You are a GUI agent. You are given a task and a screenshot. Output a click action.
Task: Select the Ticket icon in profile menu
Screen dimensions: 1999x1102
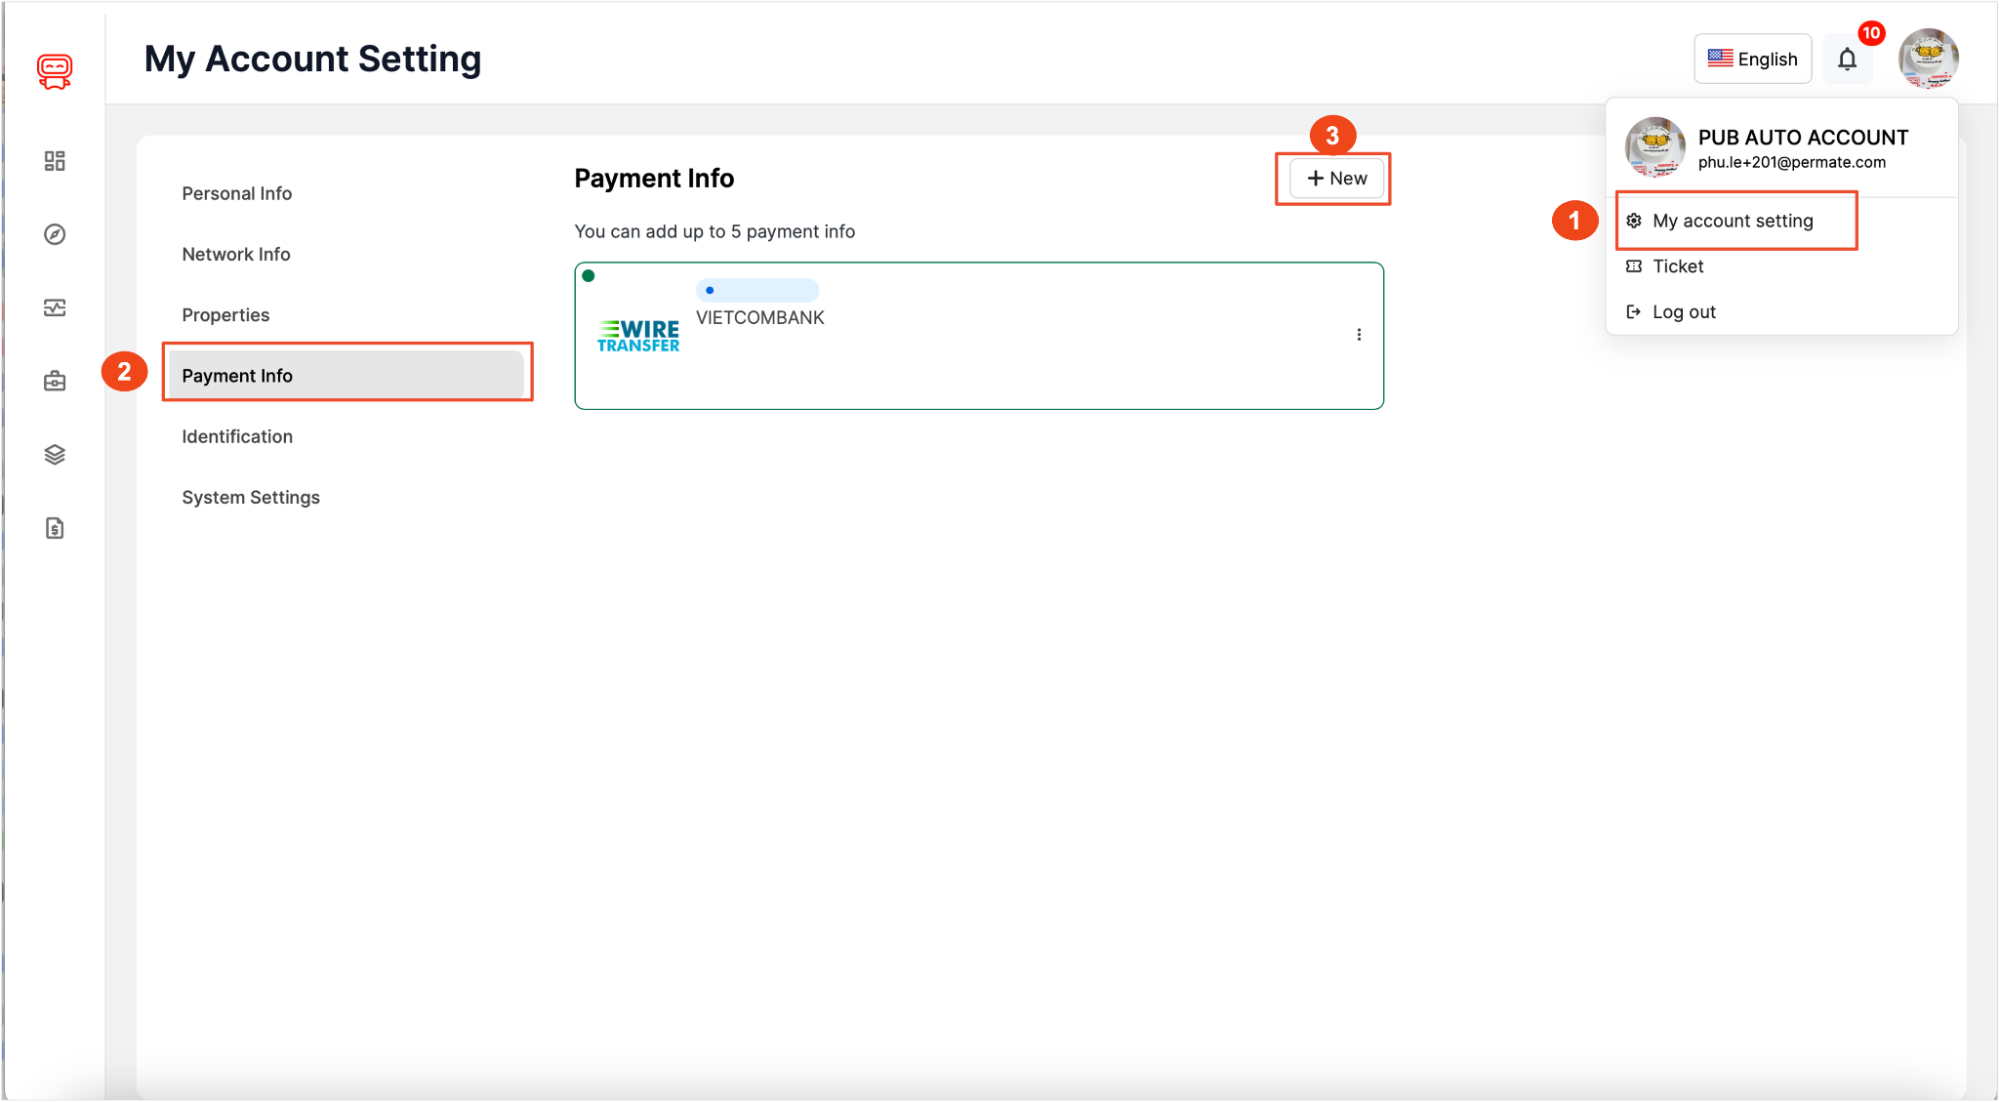click(x=1635, y=266)
